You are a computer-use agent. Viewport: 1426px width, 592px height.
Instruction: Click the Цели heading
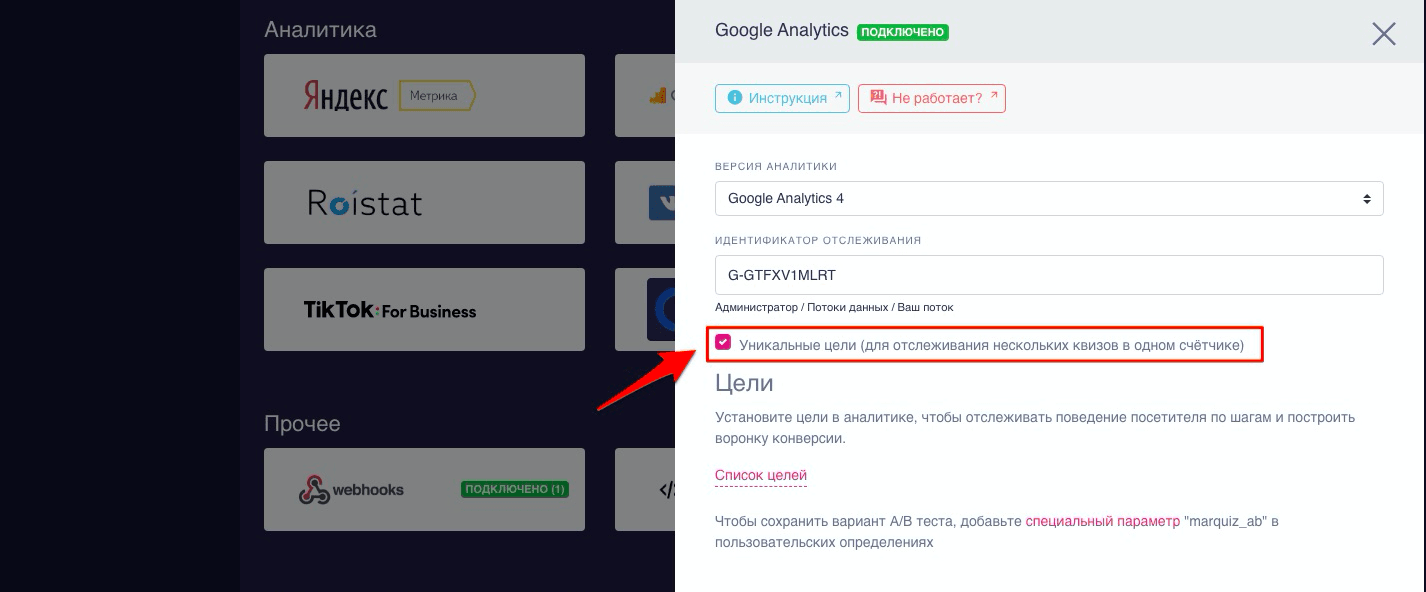pyautogui.click(x=744, y=383)
